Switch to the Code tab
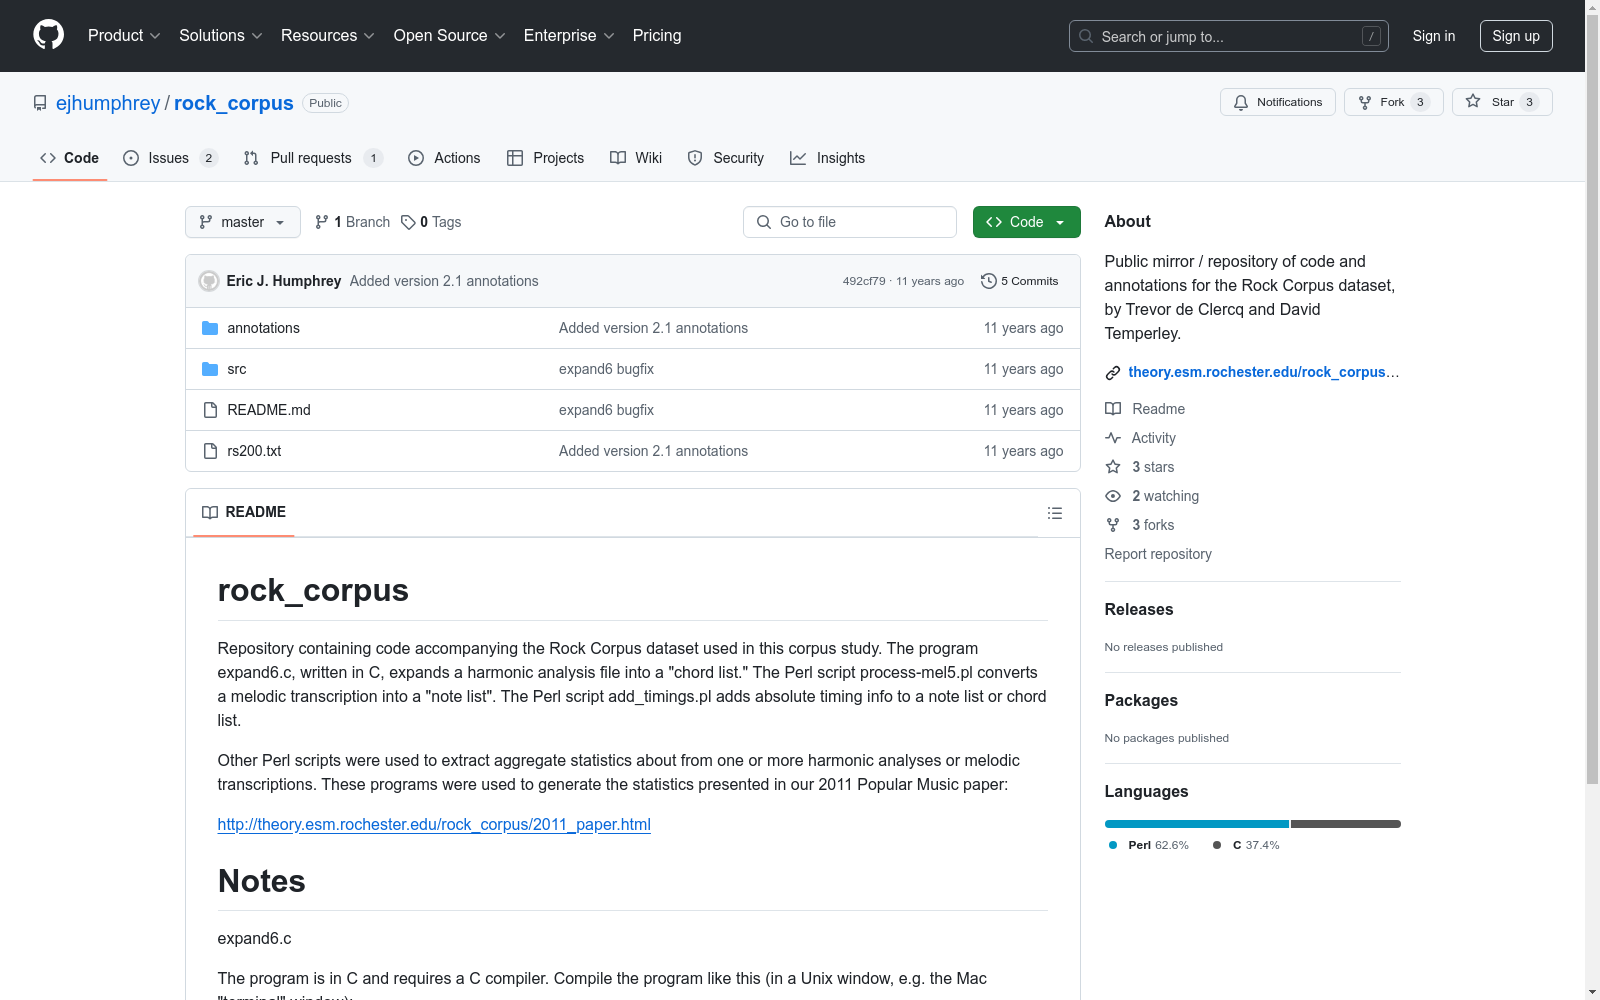Viewport: 1600px width, 1000px height. tap(70, 158)
